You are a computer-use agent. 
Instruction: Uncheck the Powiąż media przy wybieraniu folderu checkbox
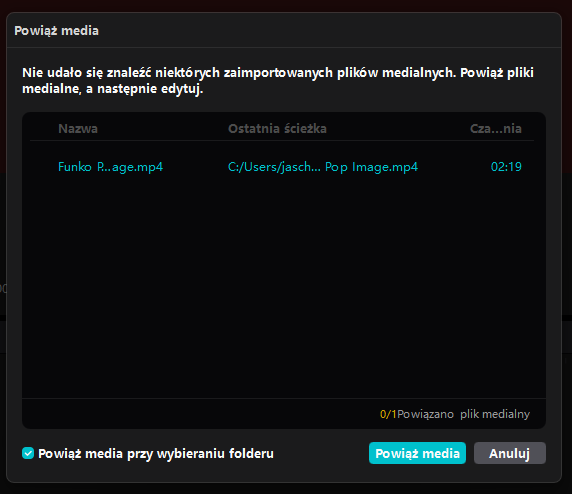point(28,453)
